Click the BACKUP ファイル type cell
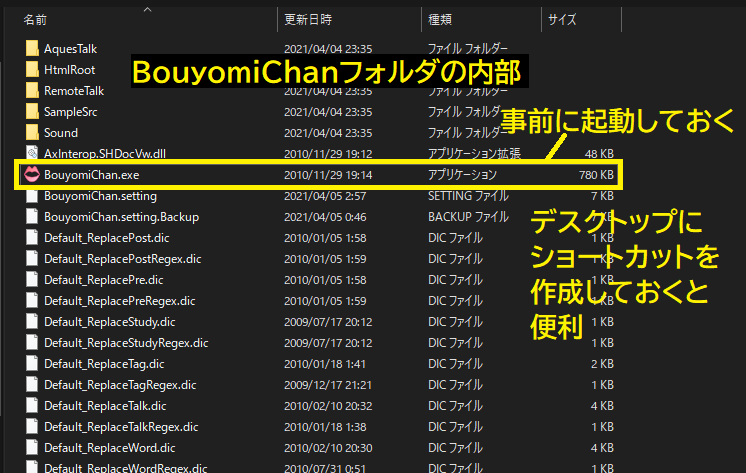Screen dimensions: 746x473 click(468, 217)
